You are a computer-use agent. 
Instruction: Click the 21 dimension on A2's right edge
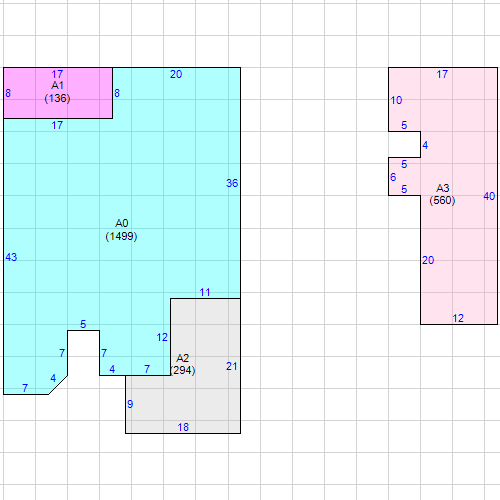[232, 366]
